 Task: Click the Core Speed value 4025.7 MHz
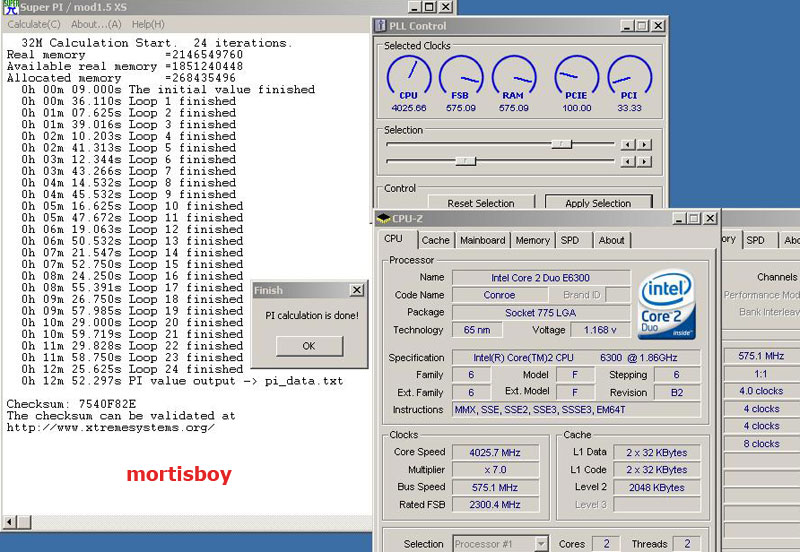pos(495,453)
